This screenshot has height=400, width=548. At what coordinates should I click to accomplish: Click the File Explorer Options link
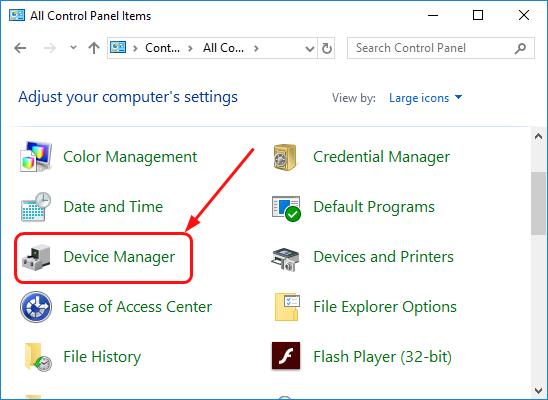point(385,307)
